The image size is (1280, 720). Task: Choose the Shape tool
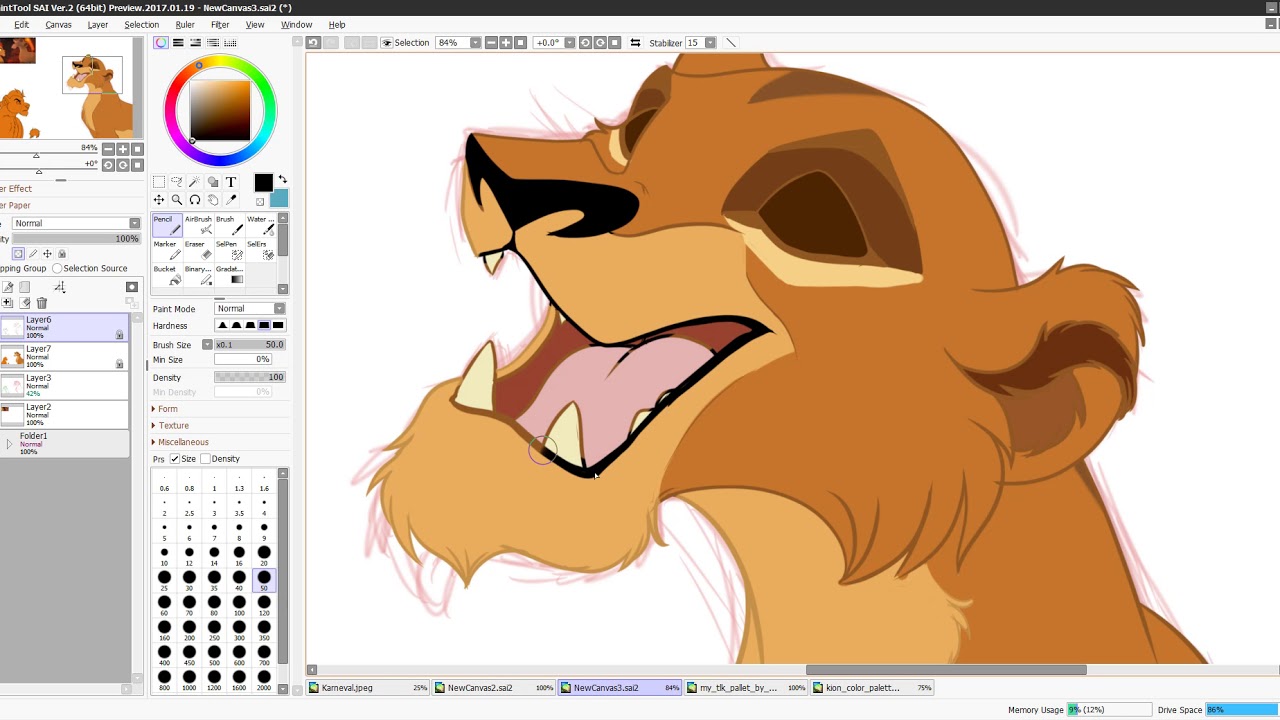[x=213, y=182]
